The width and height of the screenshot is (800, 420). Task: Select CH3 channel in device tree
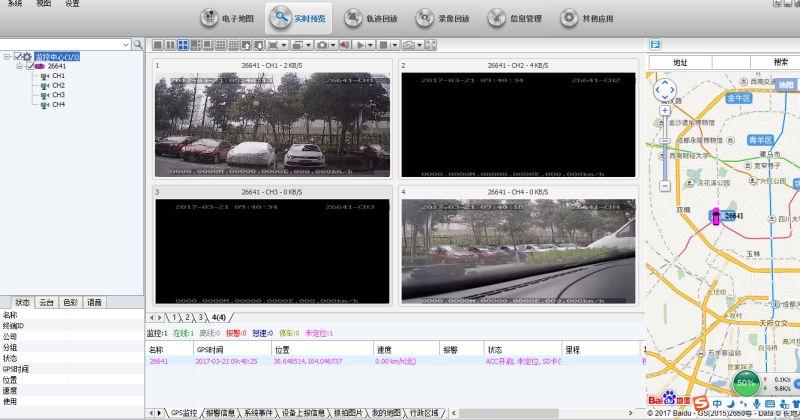click(x=58, y=95)
